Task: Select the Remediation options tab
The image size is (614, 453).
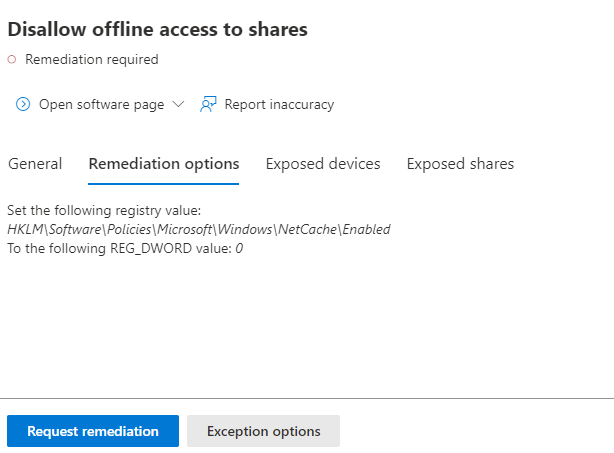Action: tap(164, 164)
